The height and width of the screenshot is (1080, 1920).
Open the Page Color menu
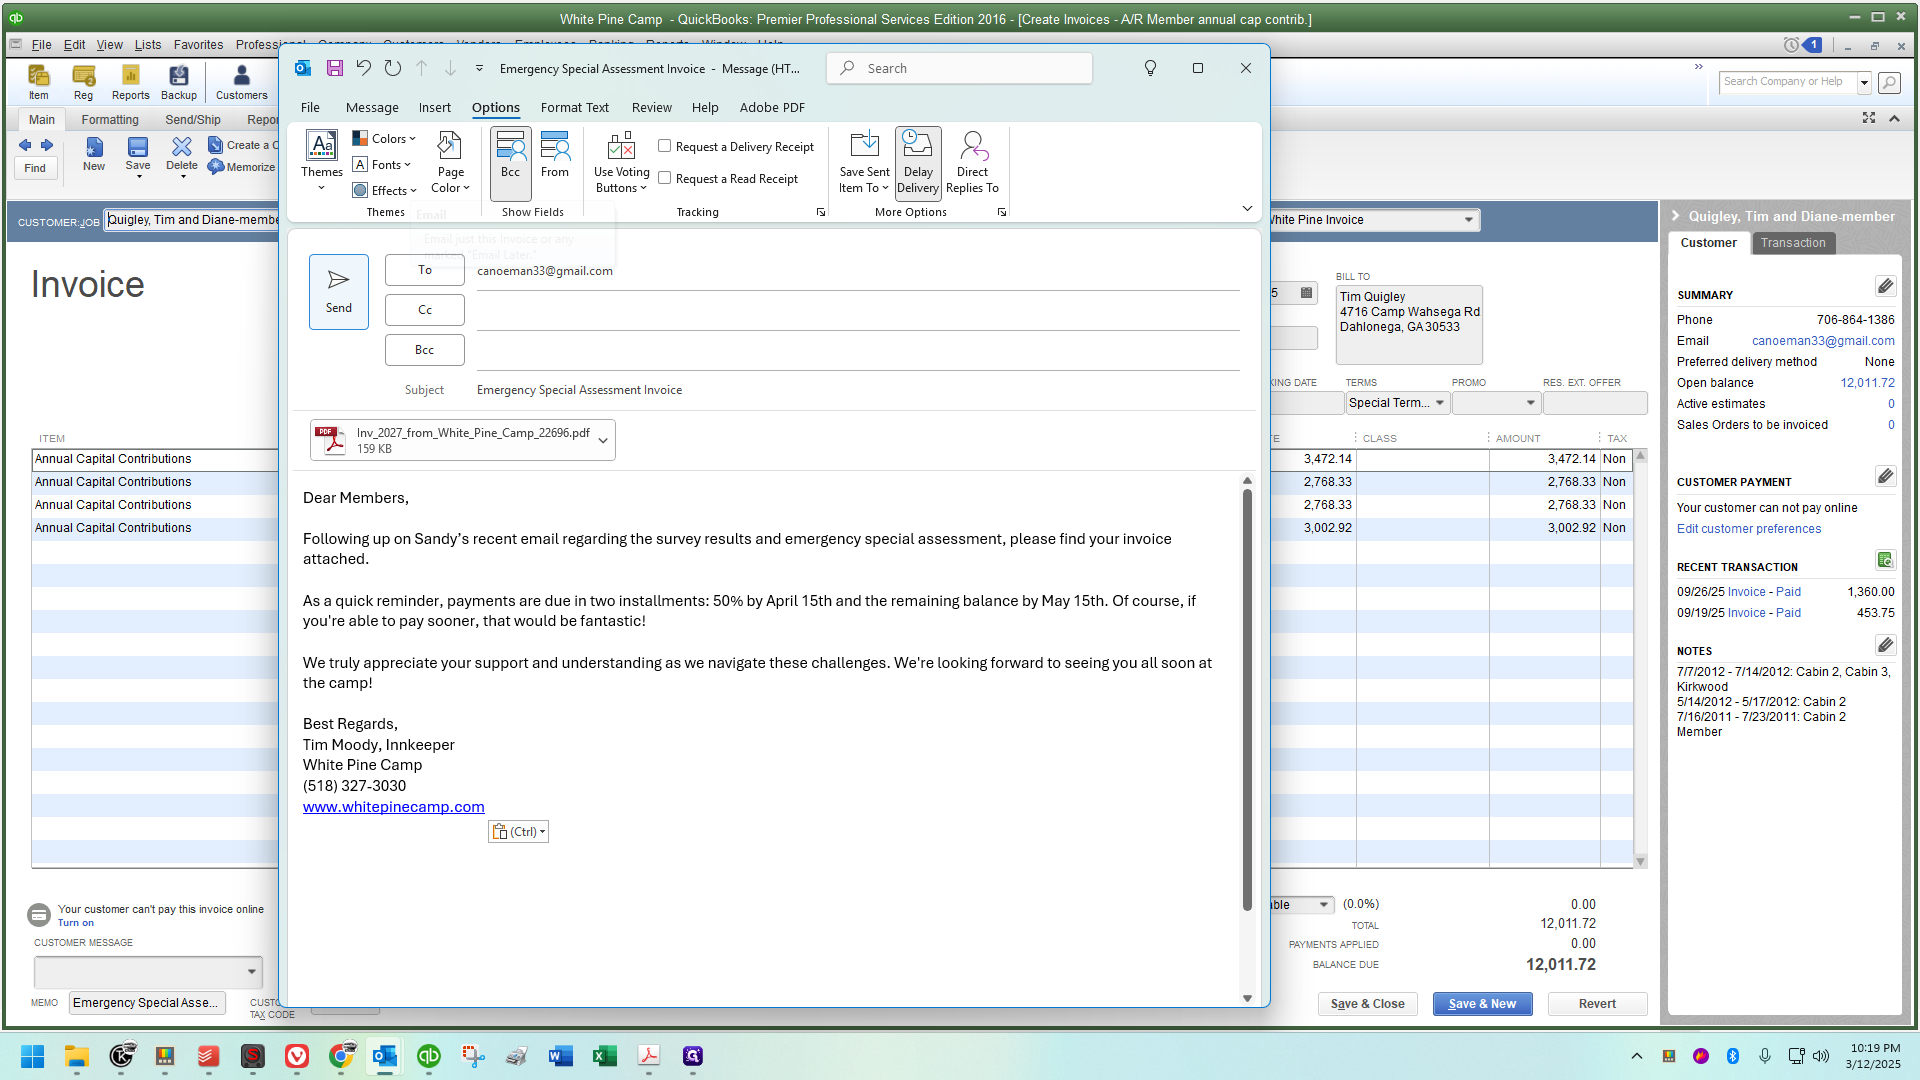tap(450, 162)
